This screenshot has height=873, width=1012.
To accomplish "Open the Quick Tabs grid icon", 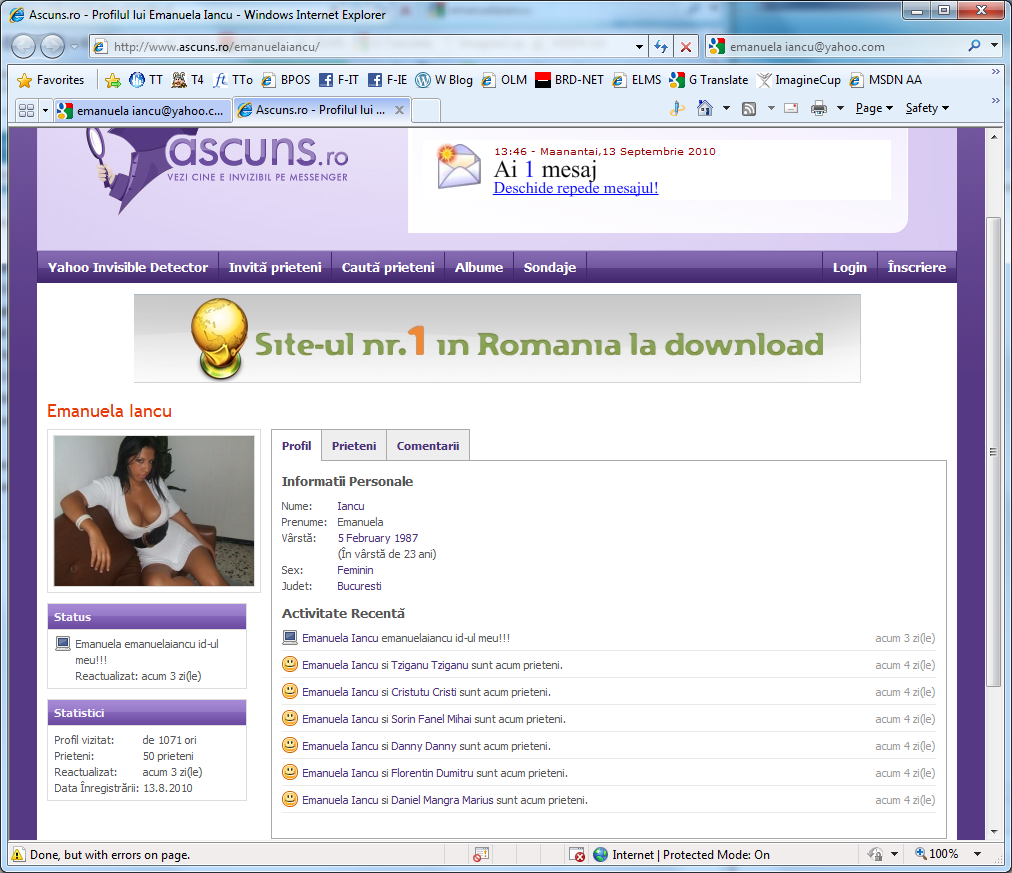I will [x=27, y=110].
